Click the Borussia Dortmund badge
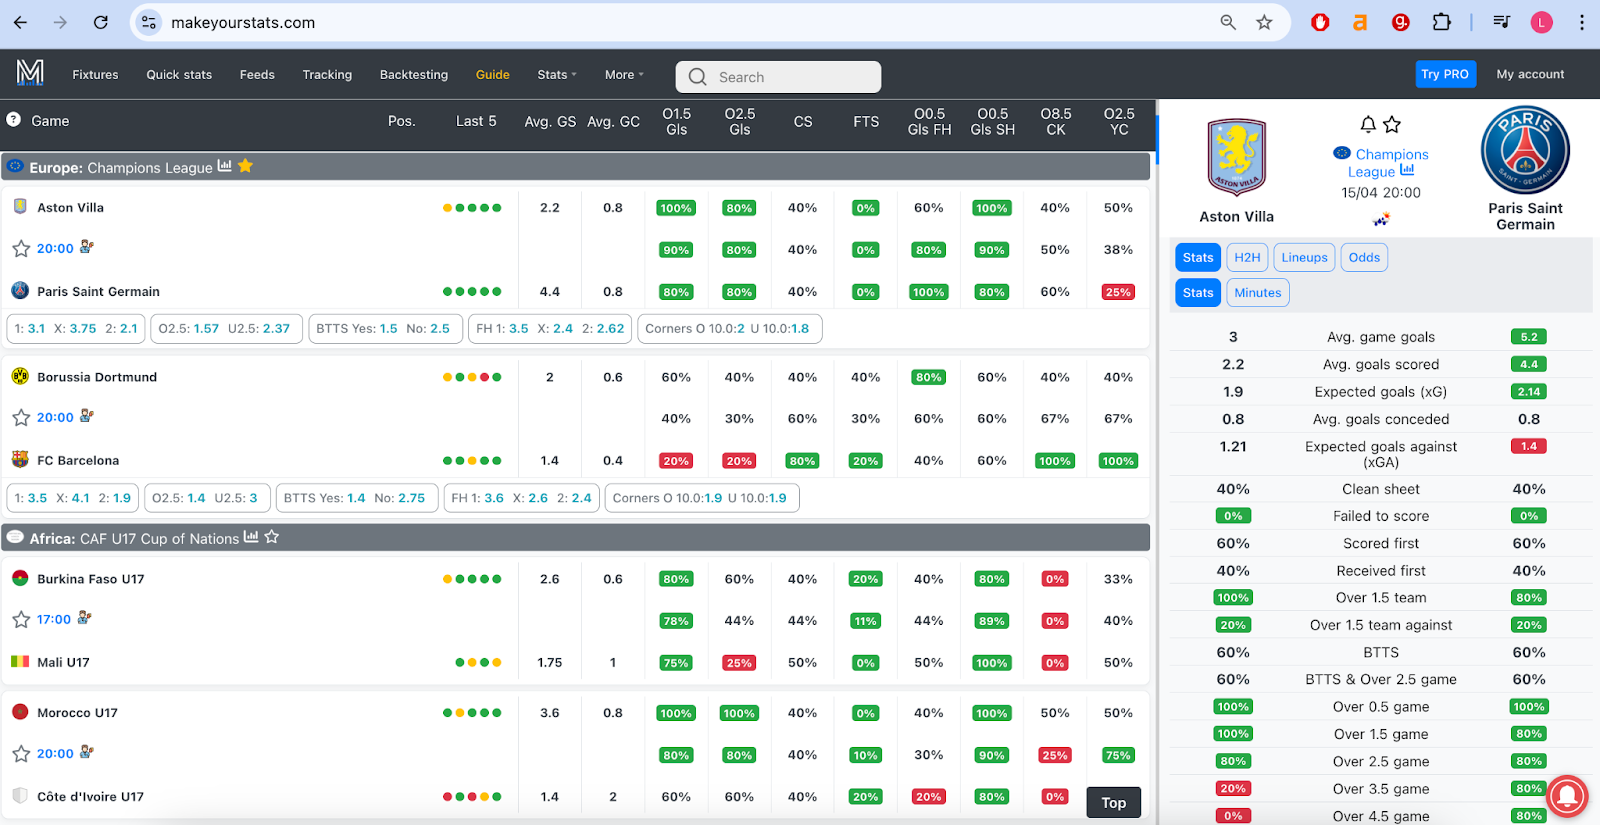This screenshot has height=825, width=1600. pyautogui.click(x=20, y=376)
